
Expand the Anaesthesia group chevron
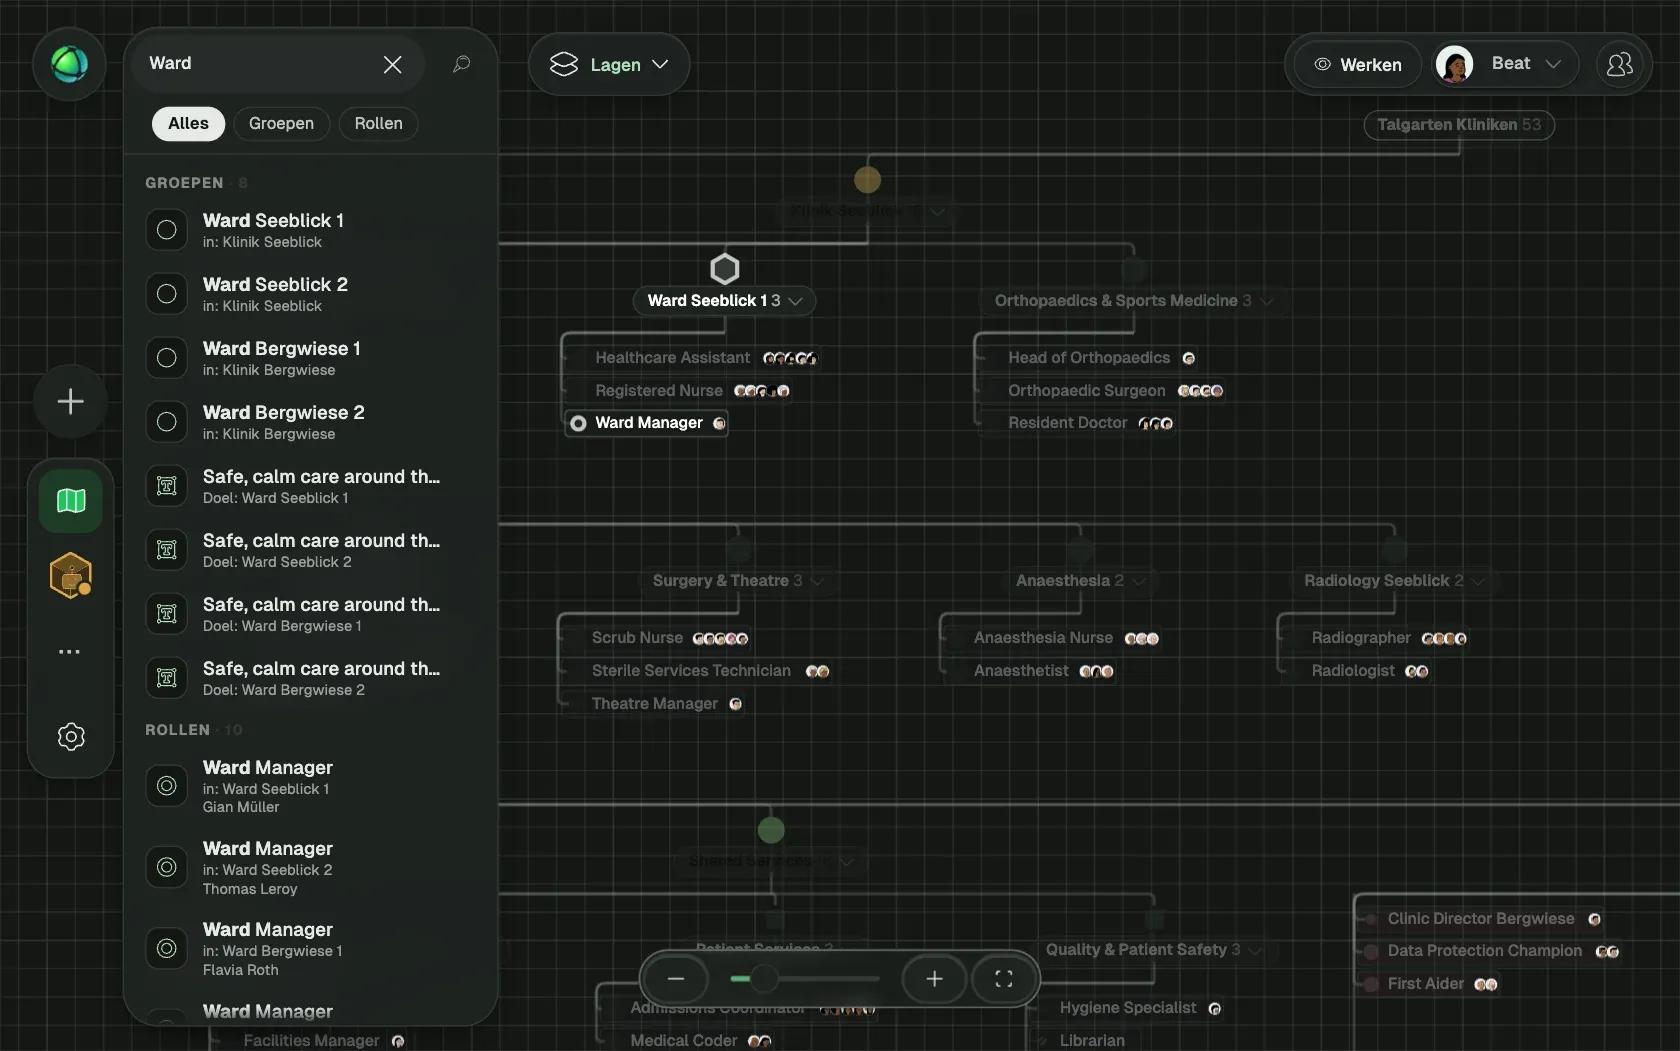[x=1139, y=581]
